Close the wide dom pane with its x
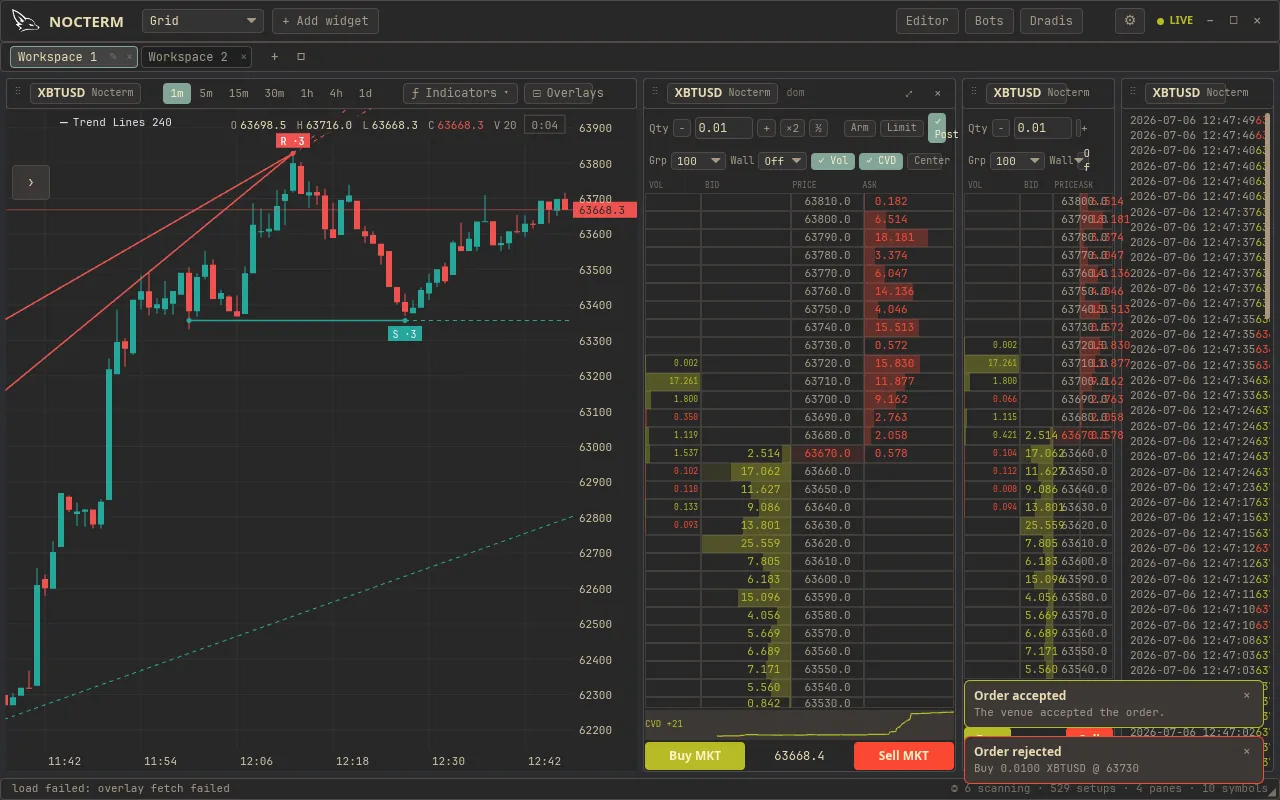Screen dimensions: 1280x800 (x=938, y=93)
